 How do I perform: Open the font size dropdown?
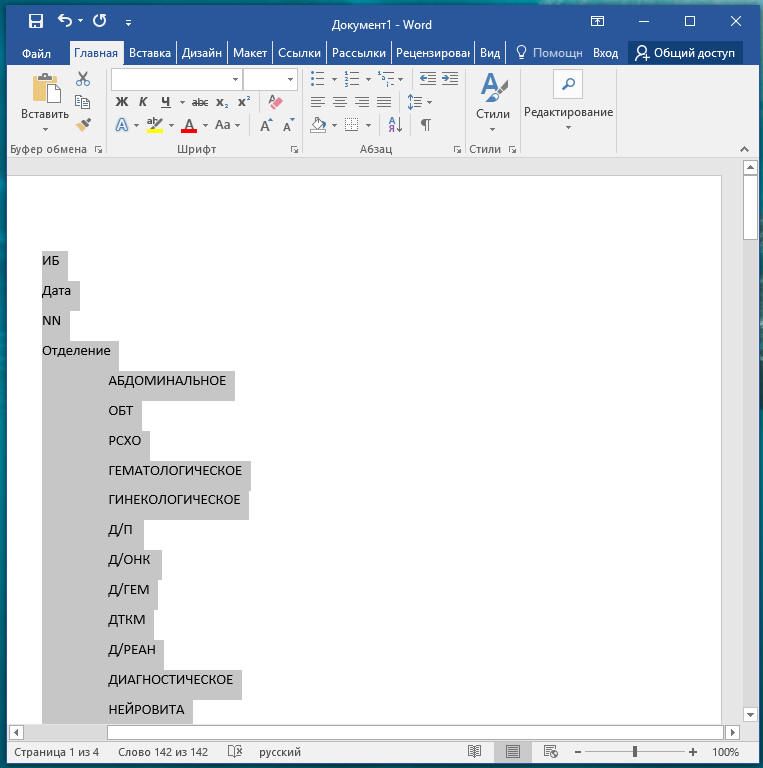pos(291,79)
